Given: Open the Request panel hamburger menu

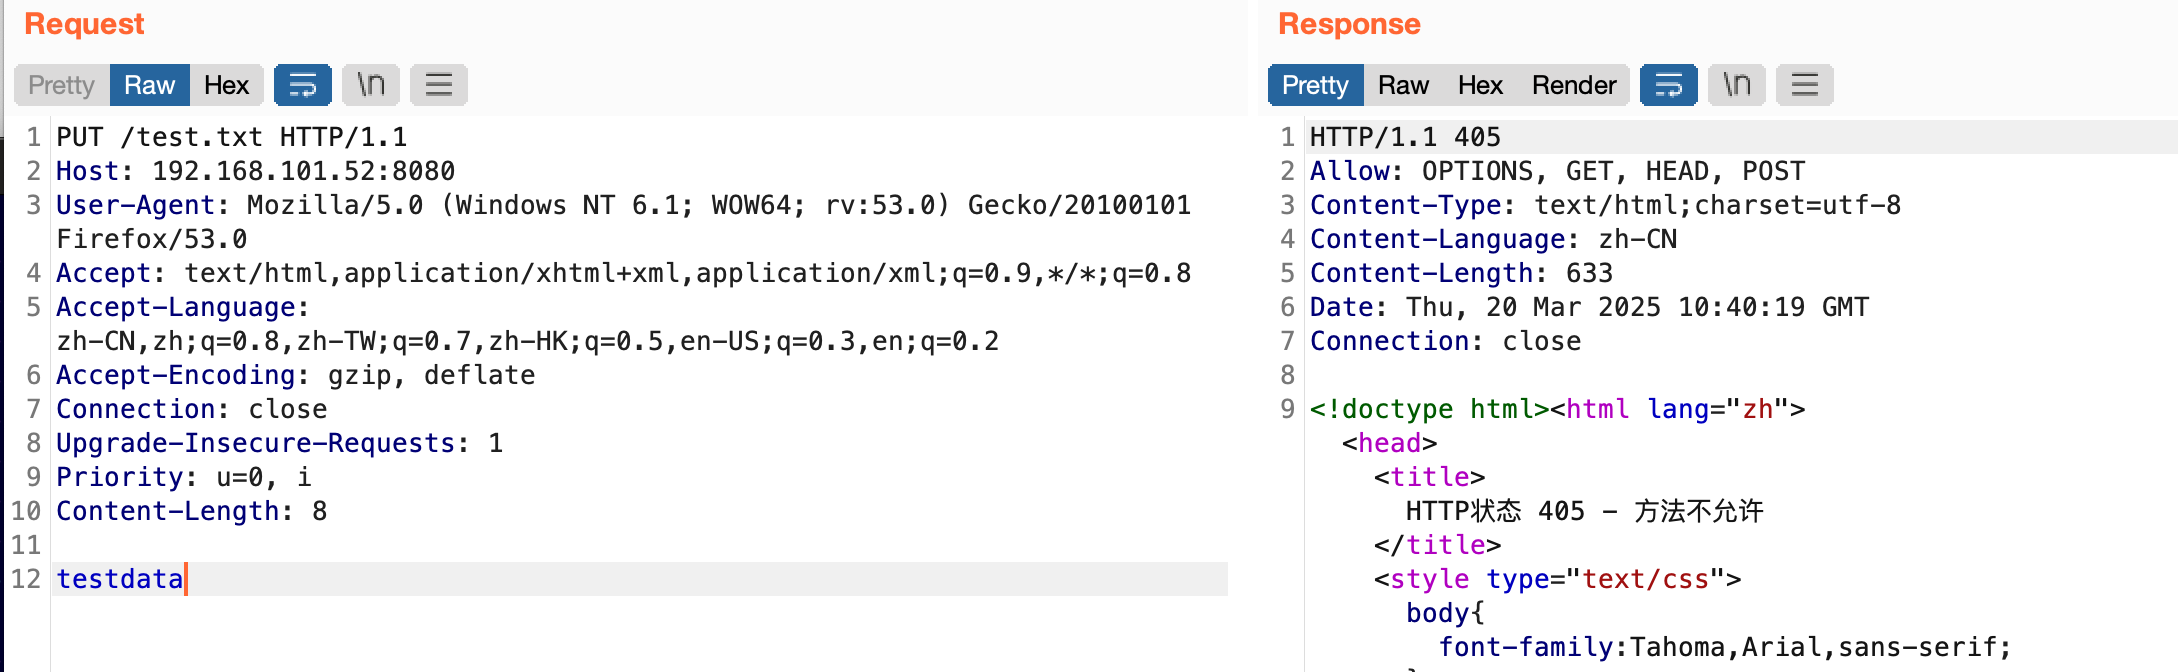Looking at the screenshot, I should (x=439, y=85).
